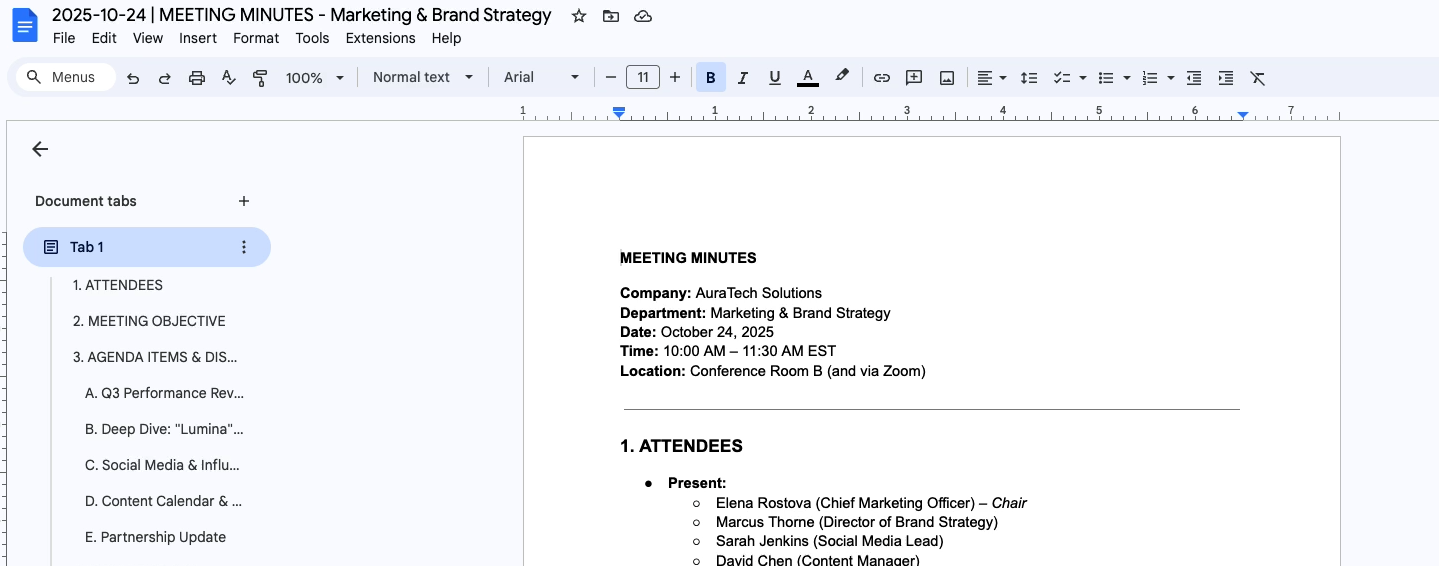
Task: Open the Extensions menu
Action: click(380, 38)
